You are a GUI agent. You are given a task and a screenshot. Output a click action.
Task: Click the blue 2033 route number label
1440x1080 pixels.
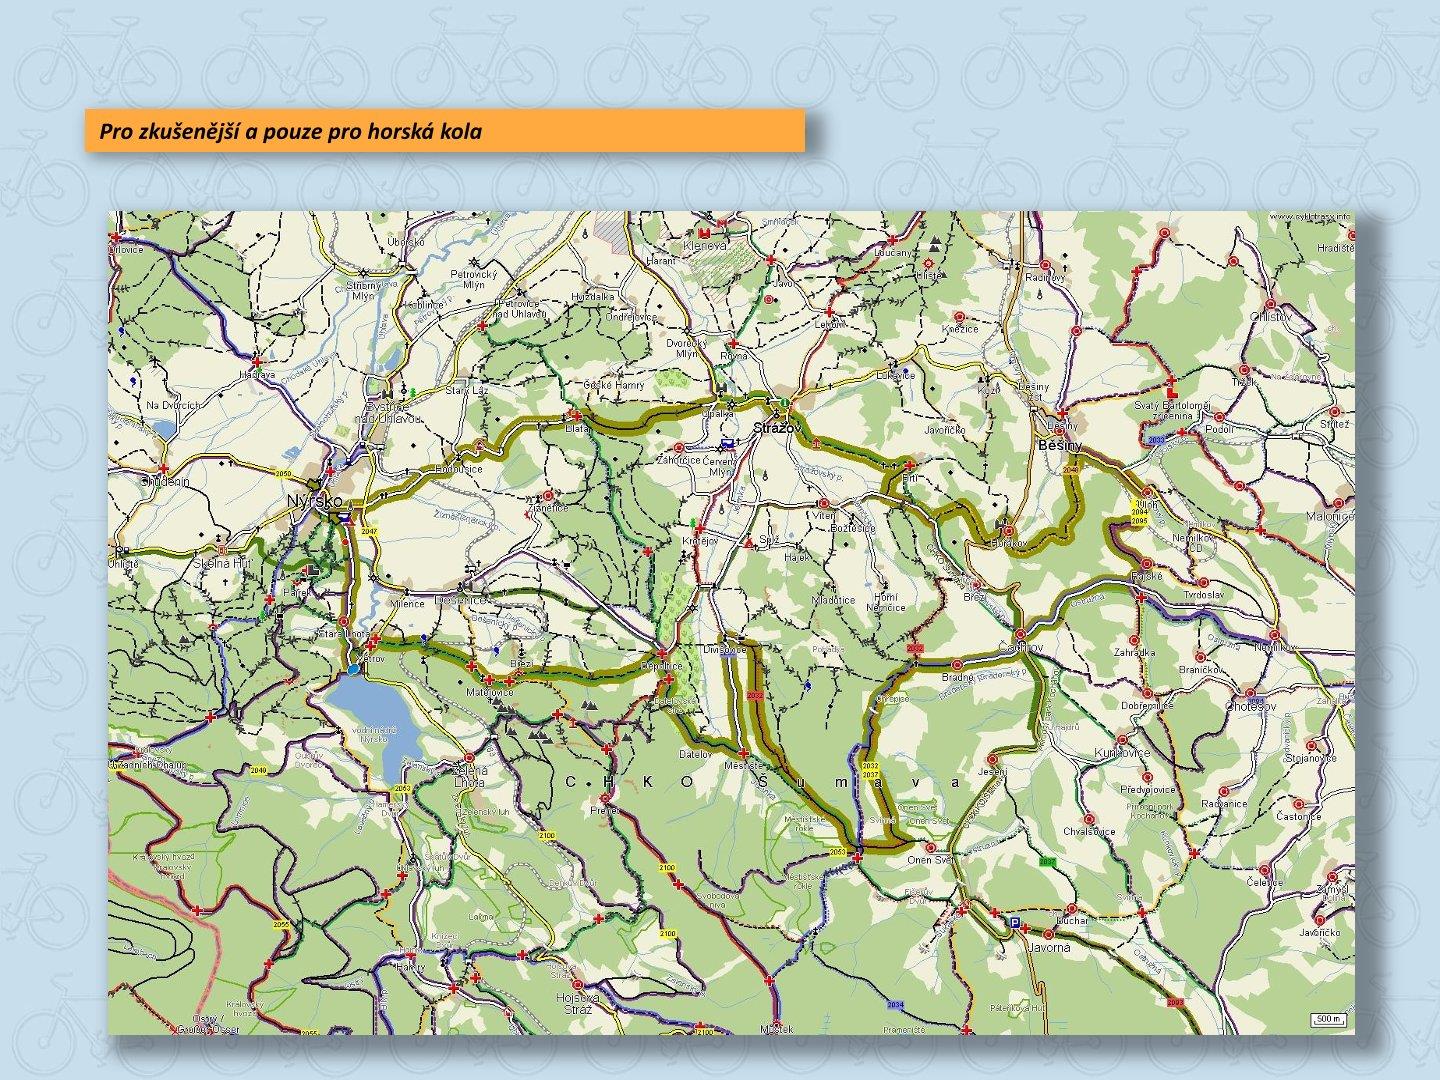point(1156,439)
